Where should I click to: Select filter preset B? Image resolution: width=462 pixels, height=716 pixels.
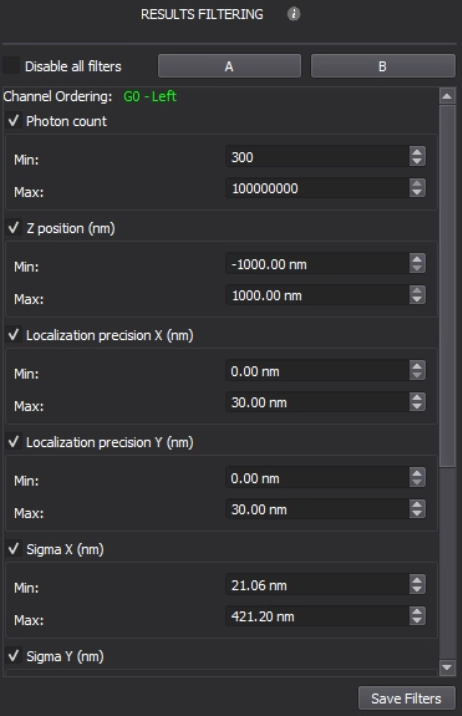(383, 66)
